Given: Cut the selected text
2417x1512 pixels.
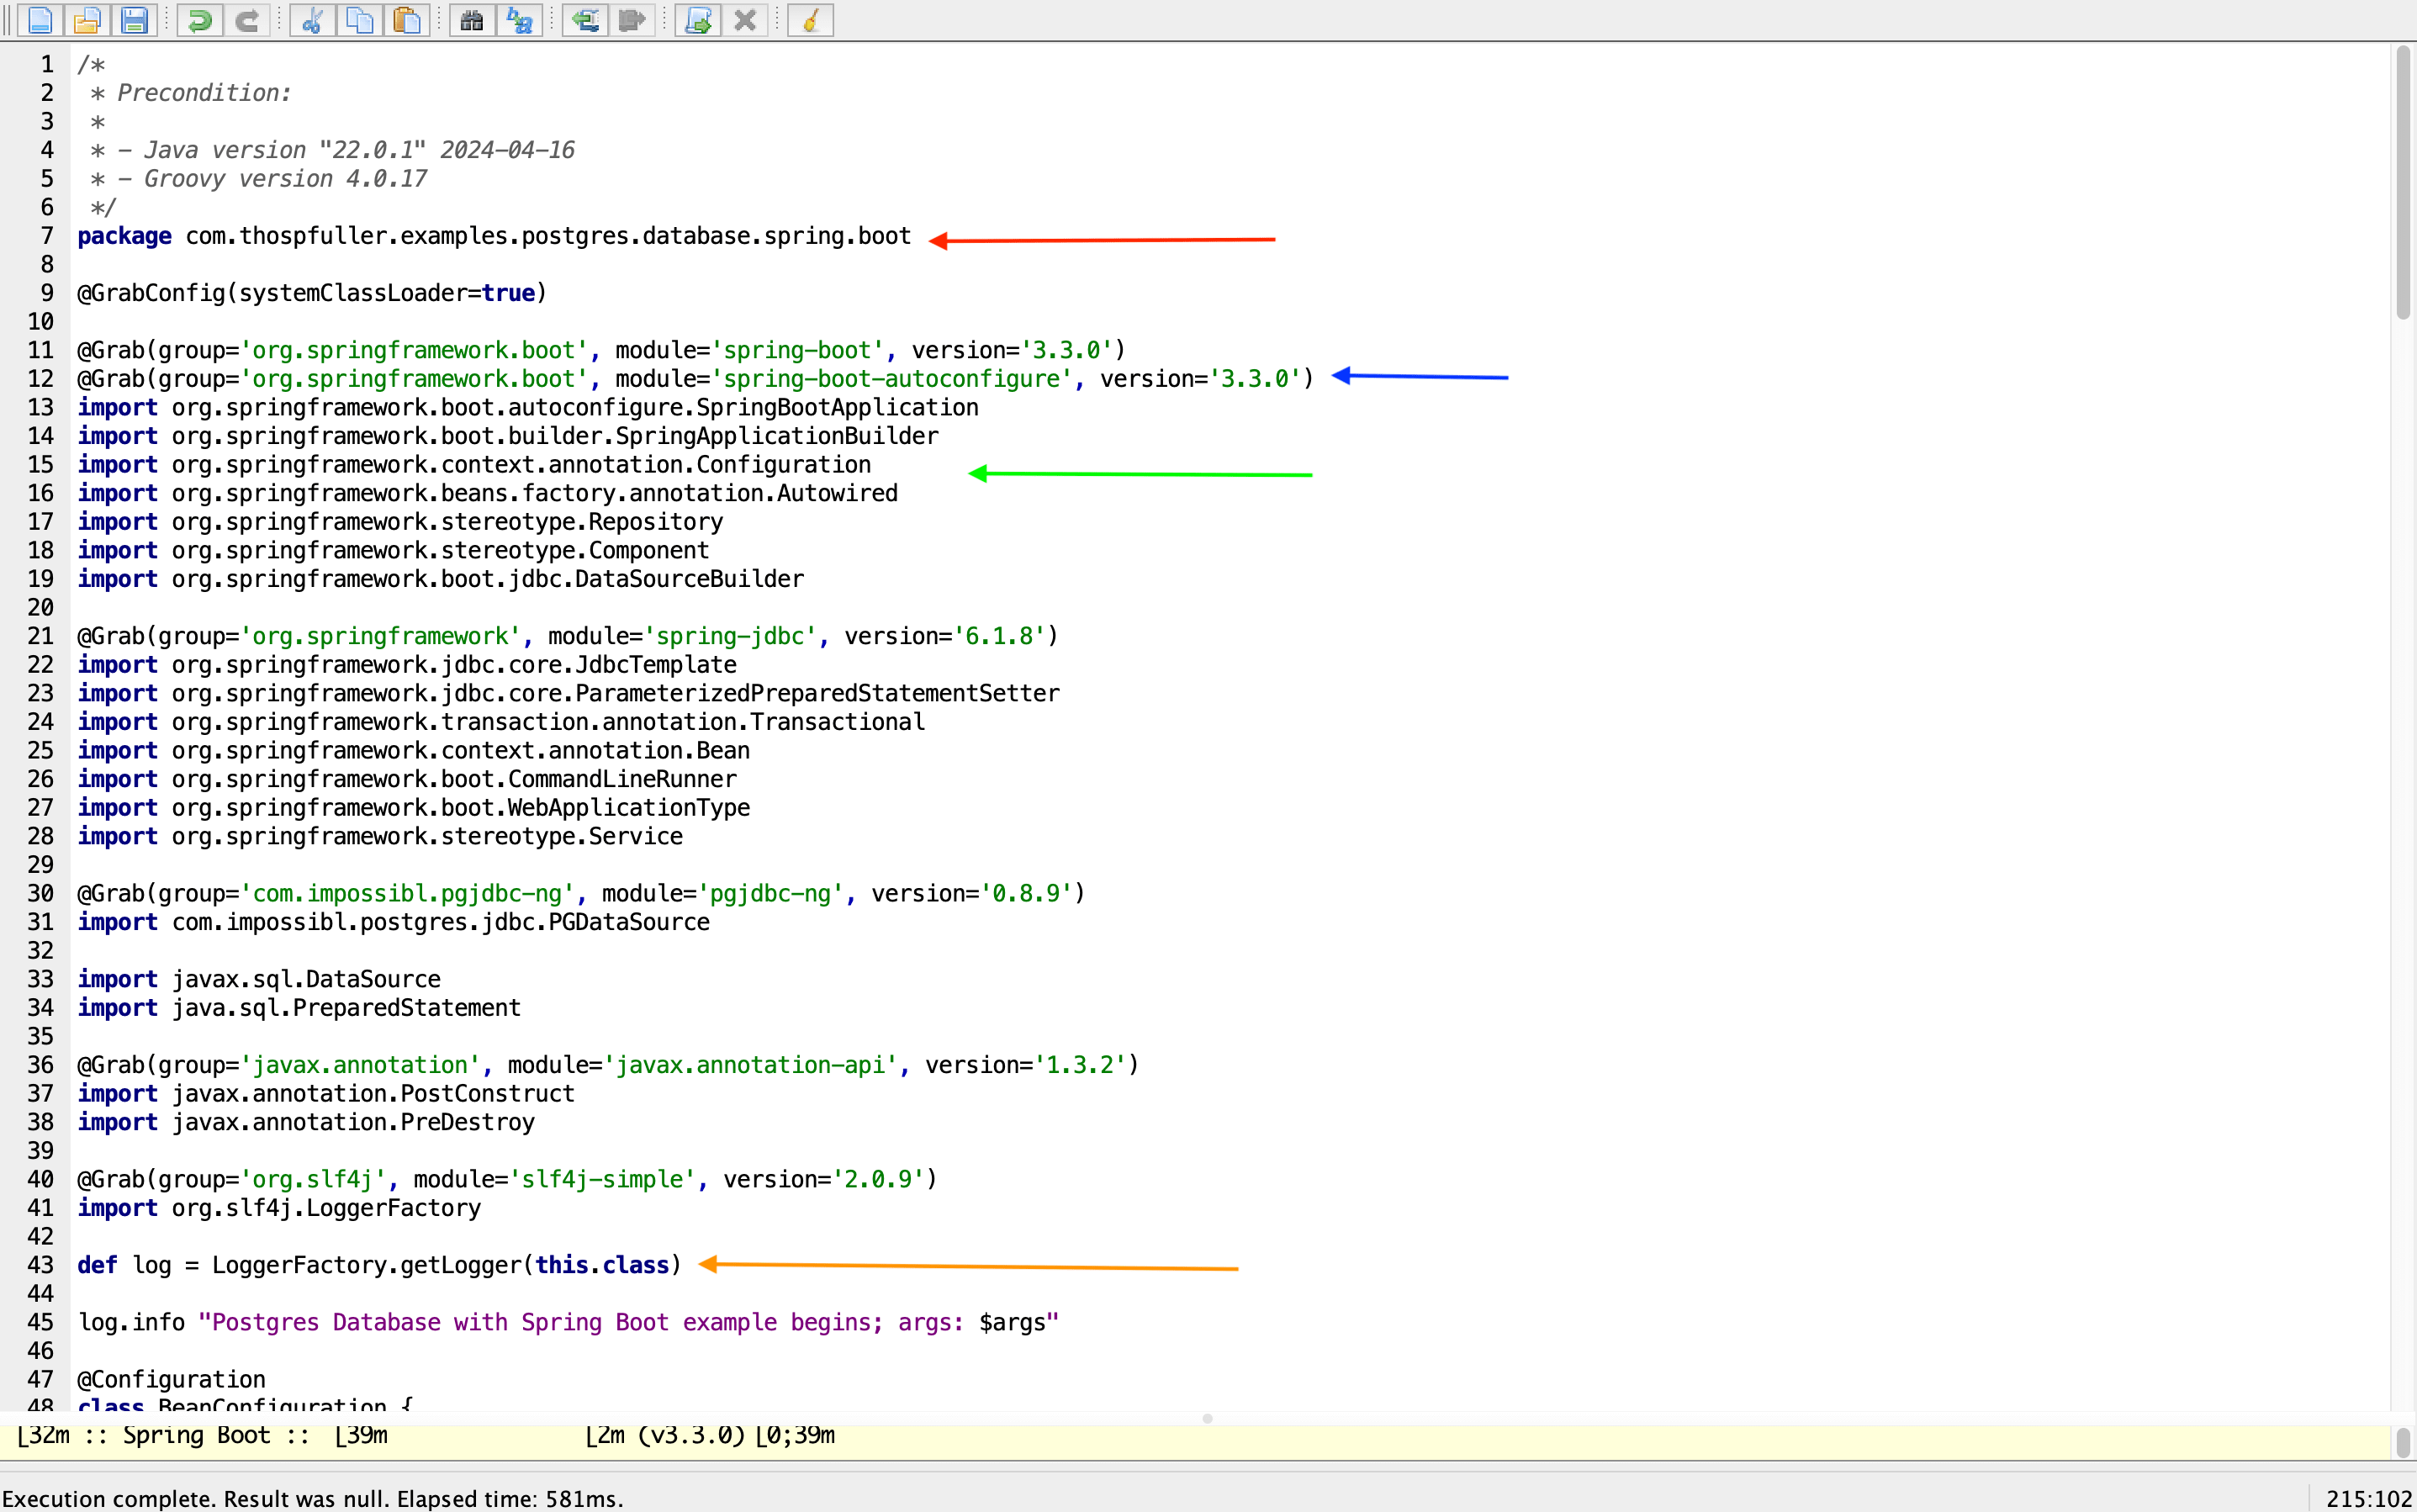Looking at the screenshot, I should pyautogui.click(x=311, y=20).
